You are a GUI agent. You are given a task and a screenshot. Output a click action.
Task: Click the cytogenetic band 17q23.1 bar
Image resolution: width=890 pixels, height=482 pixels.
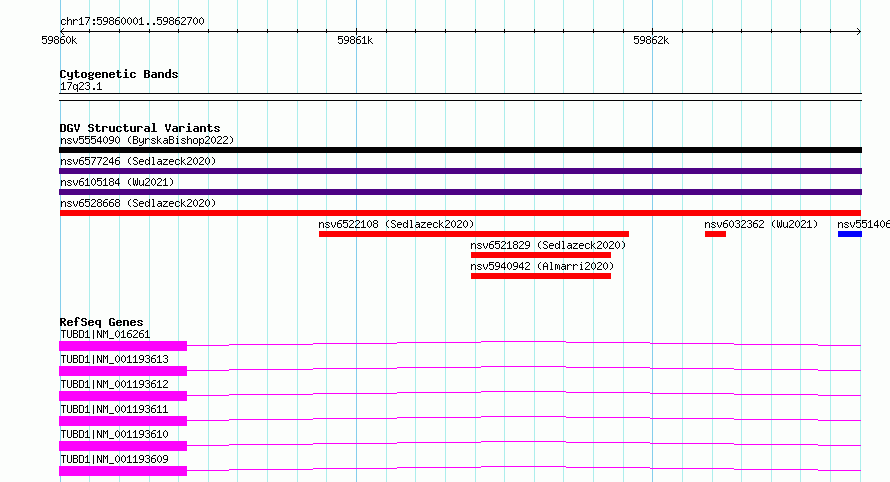[x=460, y=97]
